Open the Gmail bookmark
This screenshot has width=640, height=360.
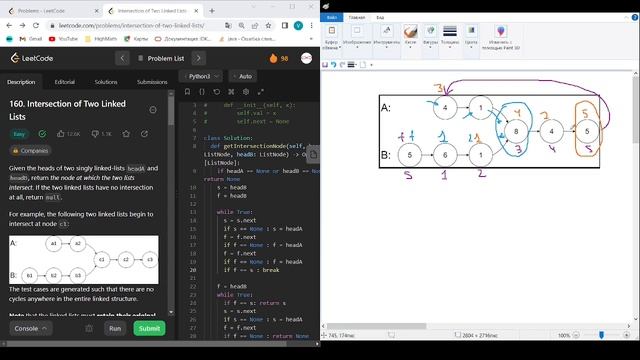click(x=31, y=39)
